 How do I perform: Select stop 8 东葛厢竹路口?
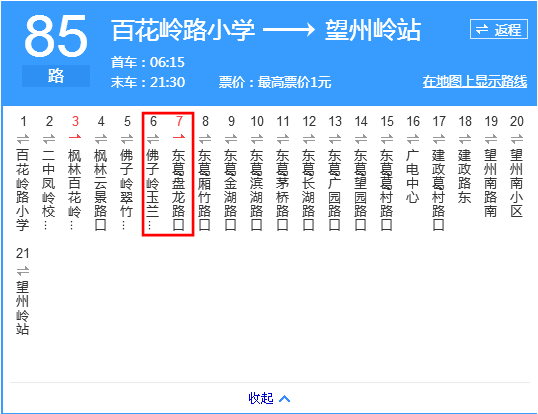pyautogui.click(x=204, y=190)
